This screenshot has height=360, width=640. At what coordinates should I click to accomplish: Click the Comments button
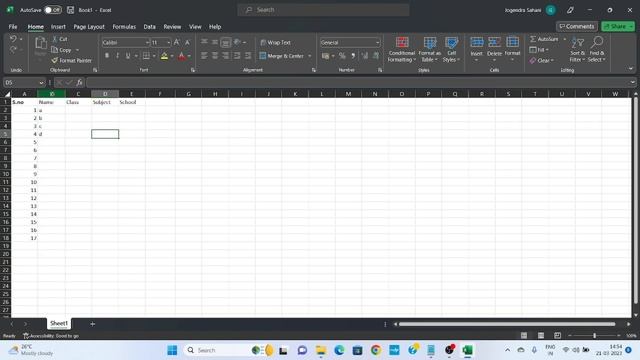pos(577,27)
